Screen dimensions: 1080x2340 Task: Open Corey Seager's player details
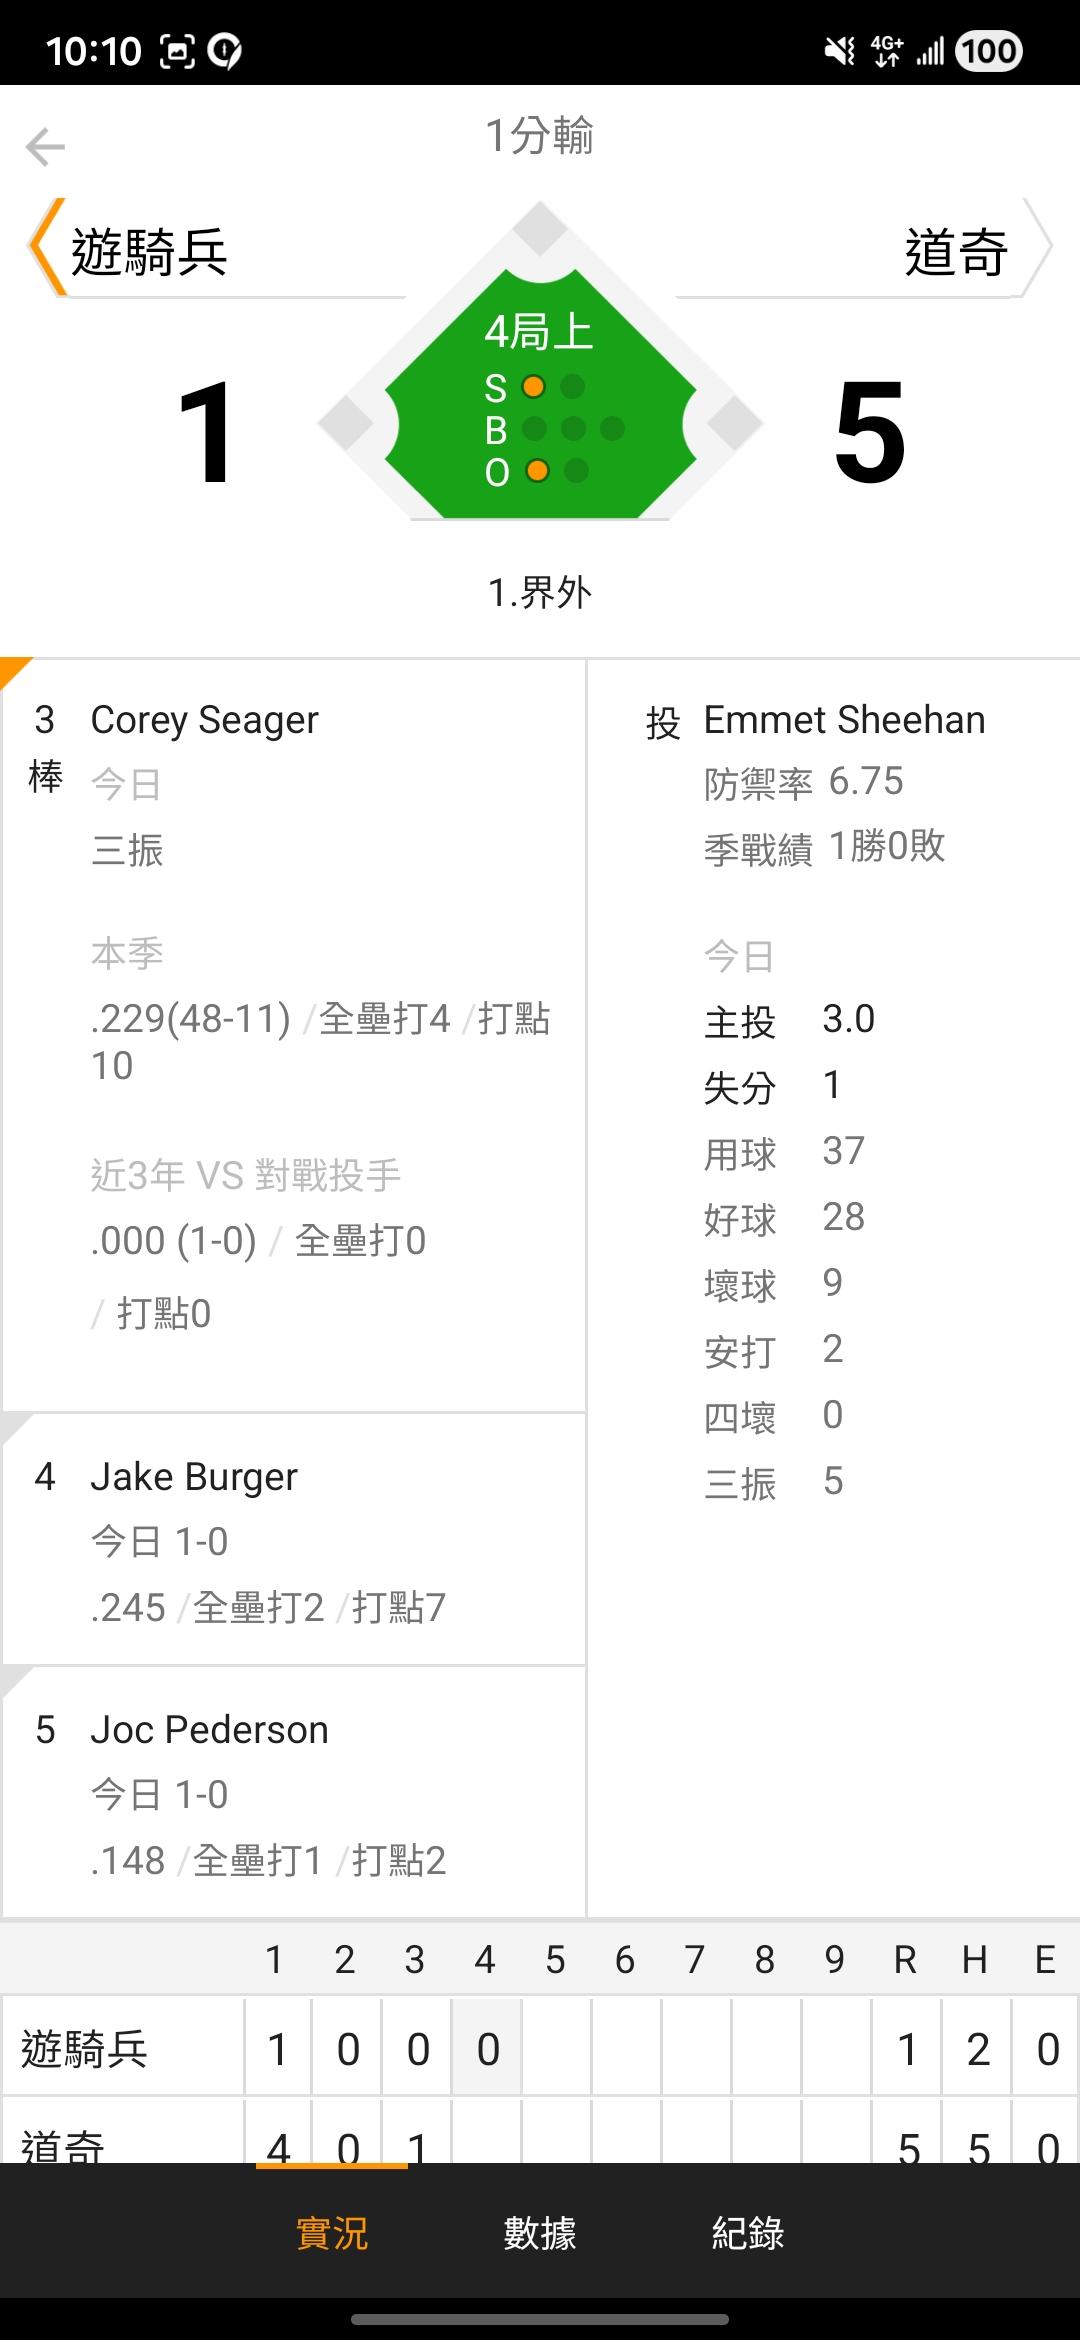tap(204, 720)
